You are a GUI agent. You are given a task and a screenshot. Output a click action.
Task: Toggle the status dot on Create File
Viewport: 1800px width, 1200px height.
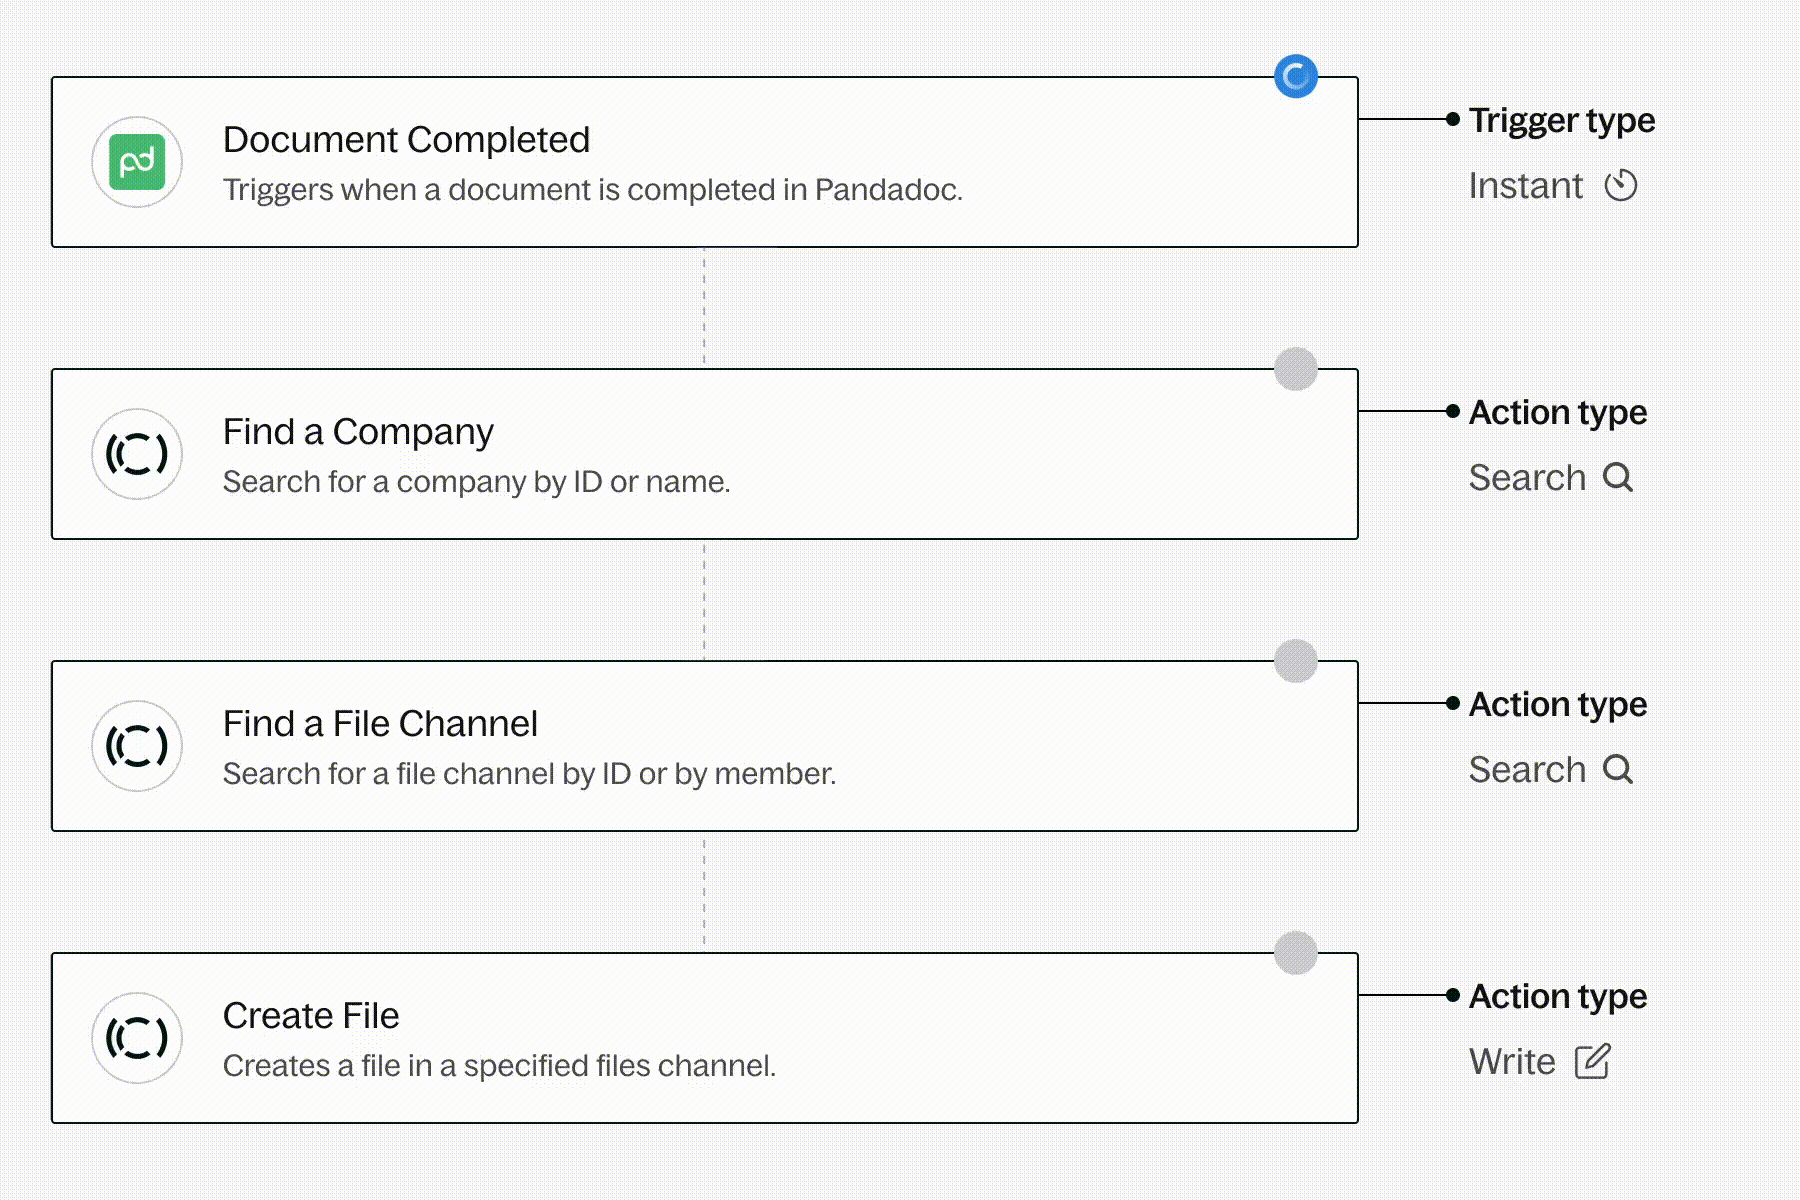(1296, 953)
